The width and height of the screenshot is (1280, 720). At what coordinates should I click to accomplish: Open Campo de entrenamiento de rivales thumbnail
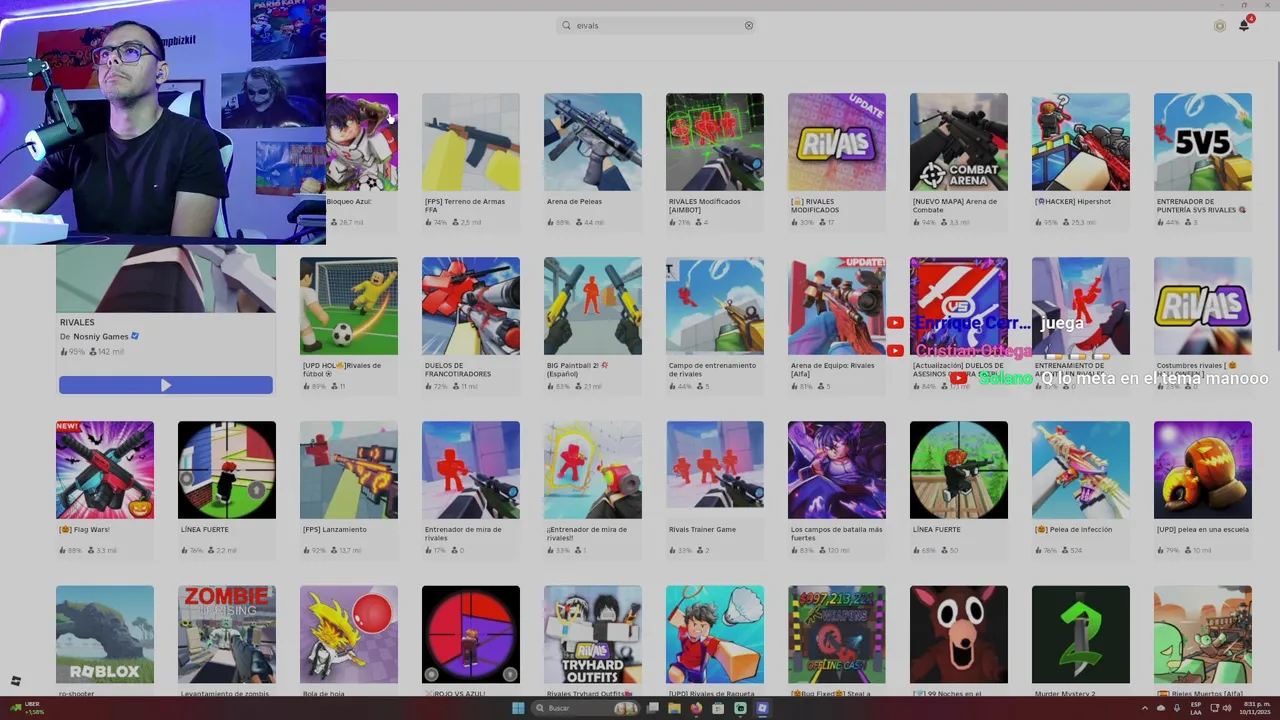715,306
